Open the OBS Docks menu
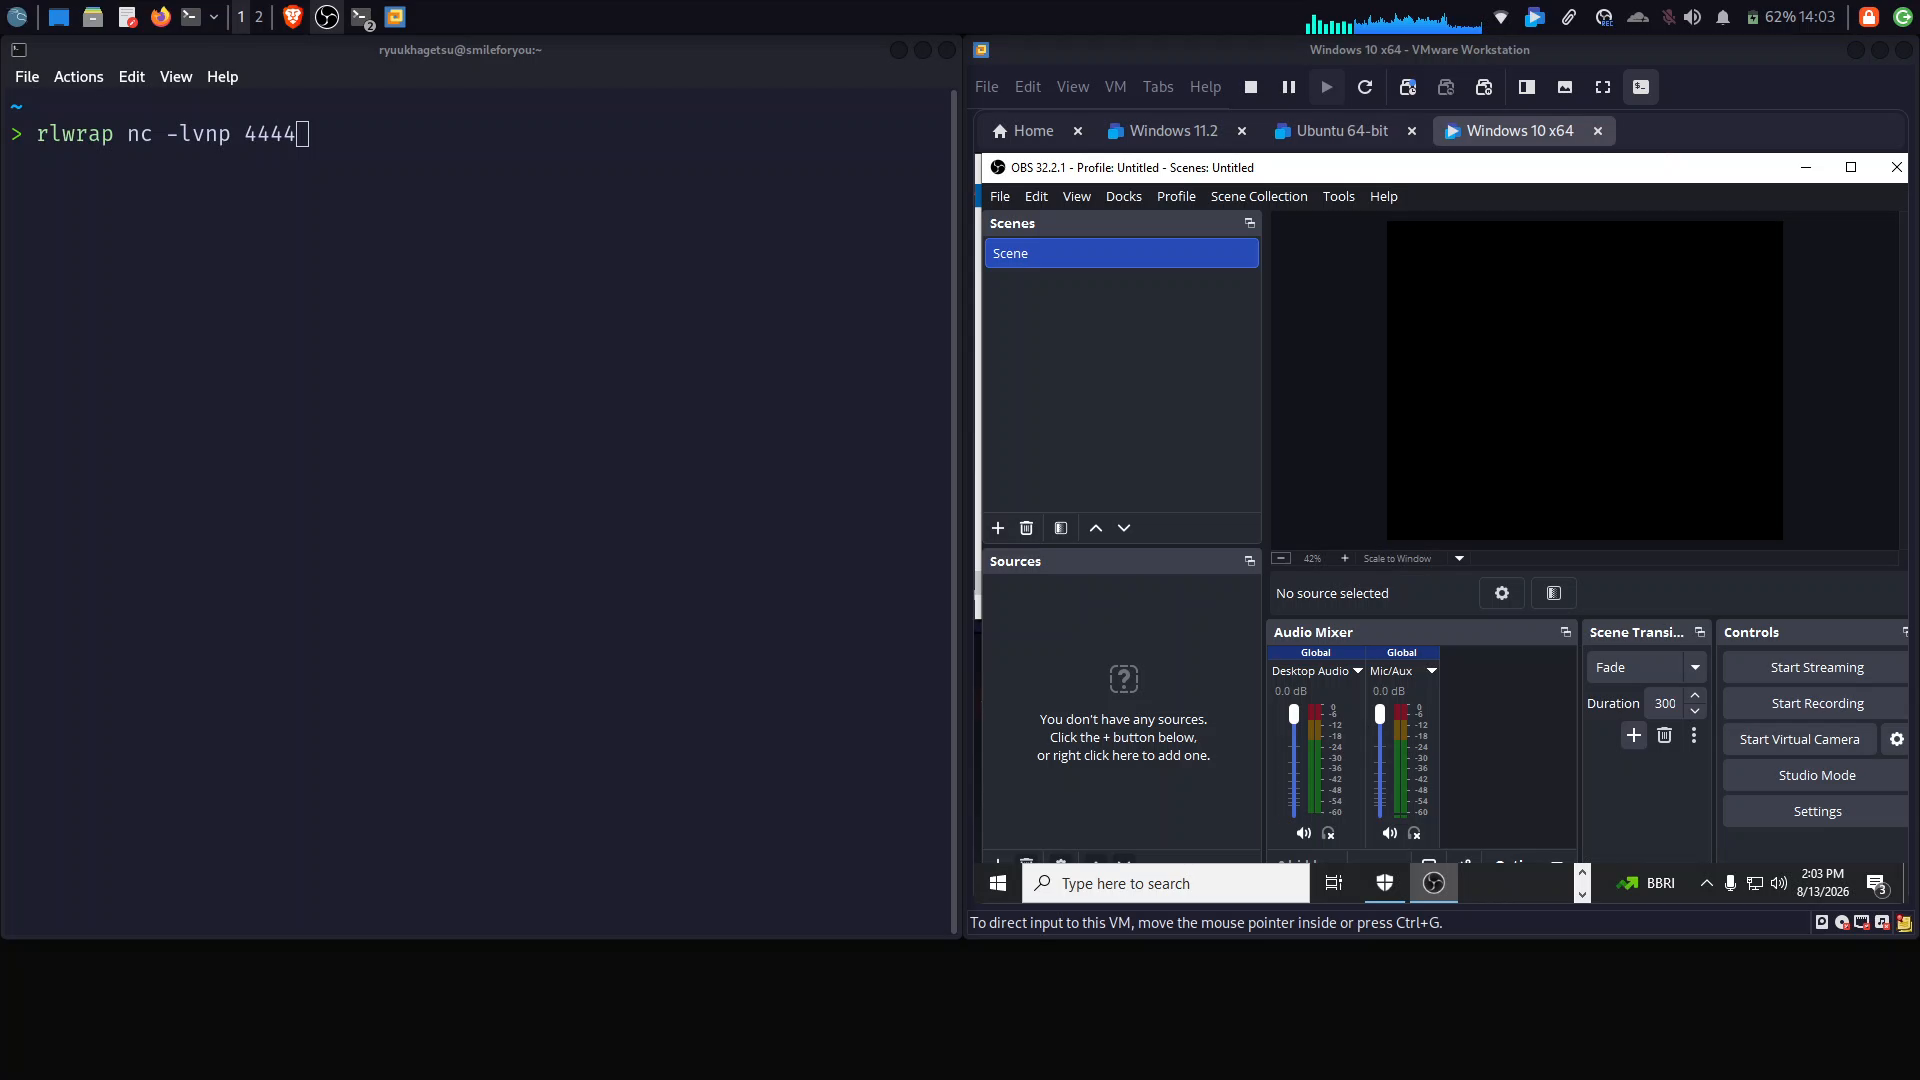 point(1123,196)
